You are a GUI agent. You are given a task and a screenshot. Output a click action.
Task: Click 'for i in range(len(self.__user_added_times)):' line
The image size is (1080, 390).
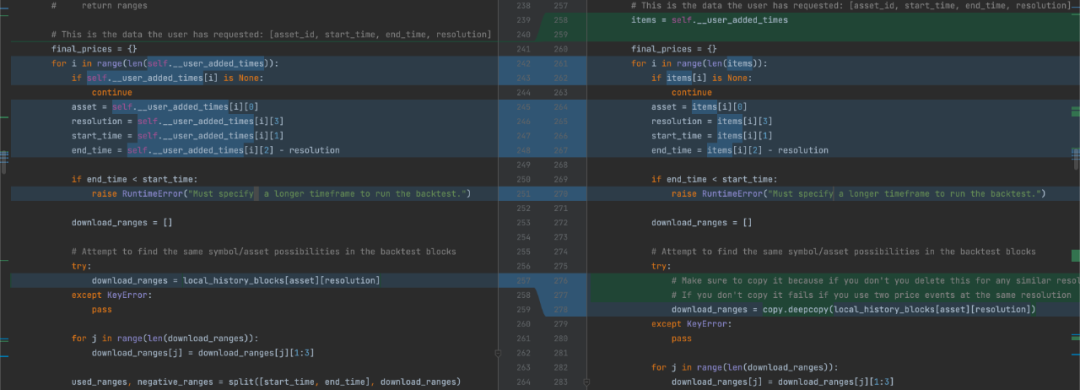pos(164,63)
